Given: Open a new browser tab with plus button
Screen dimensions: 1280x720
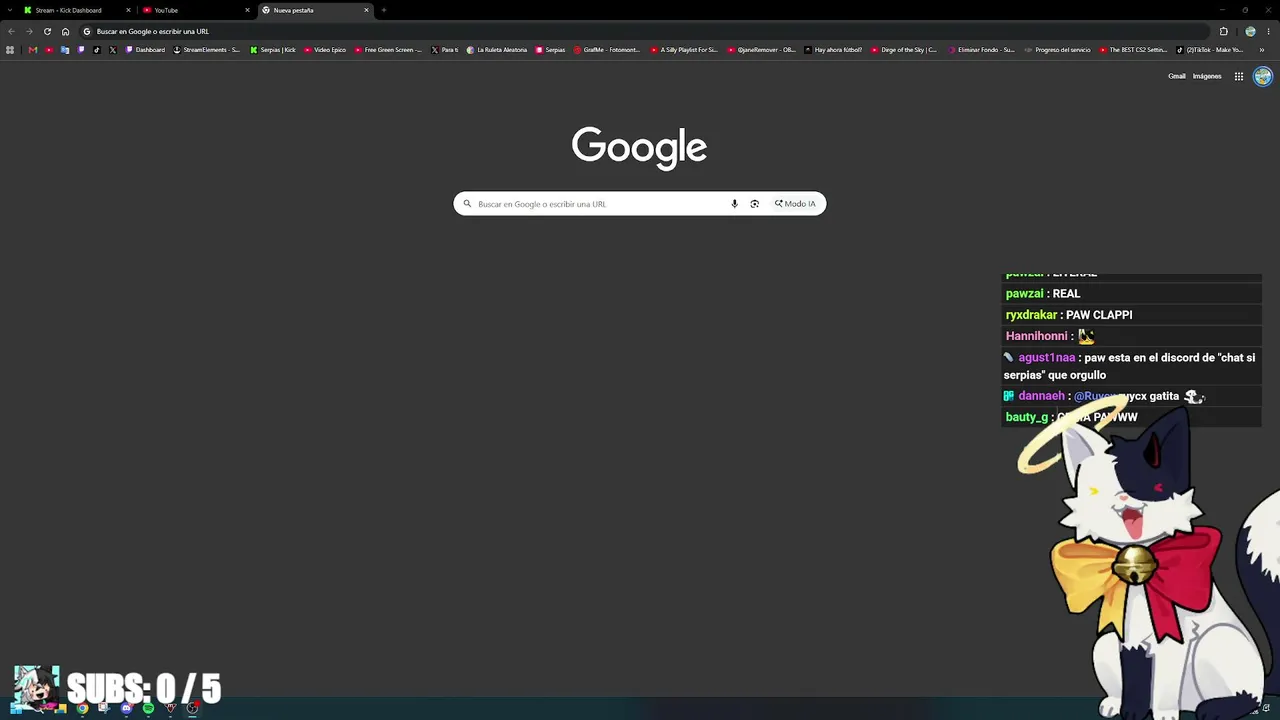Looking at the screenshot, I should pos(384,10).
